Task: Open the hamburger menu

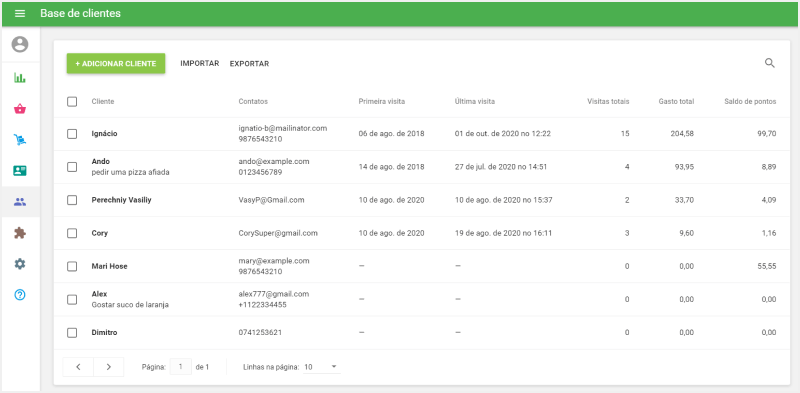Action: click(x=20, y=13)
